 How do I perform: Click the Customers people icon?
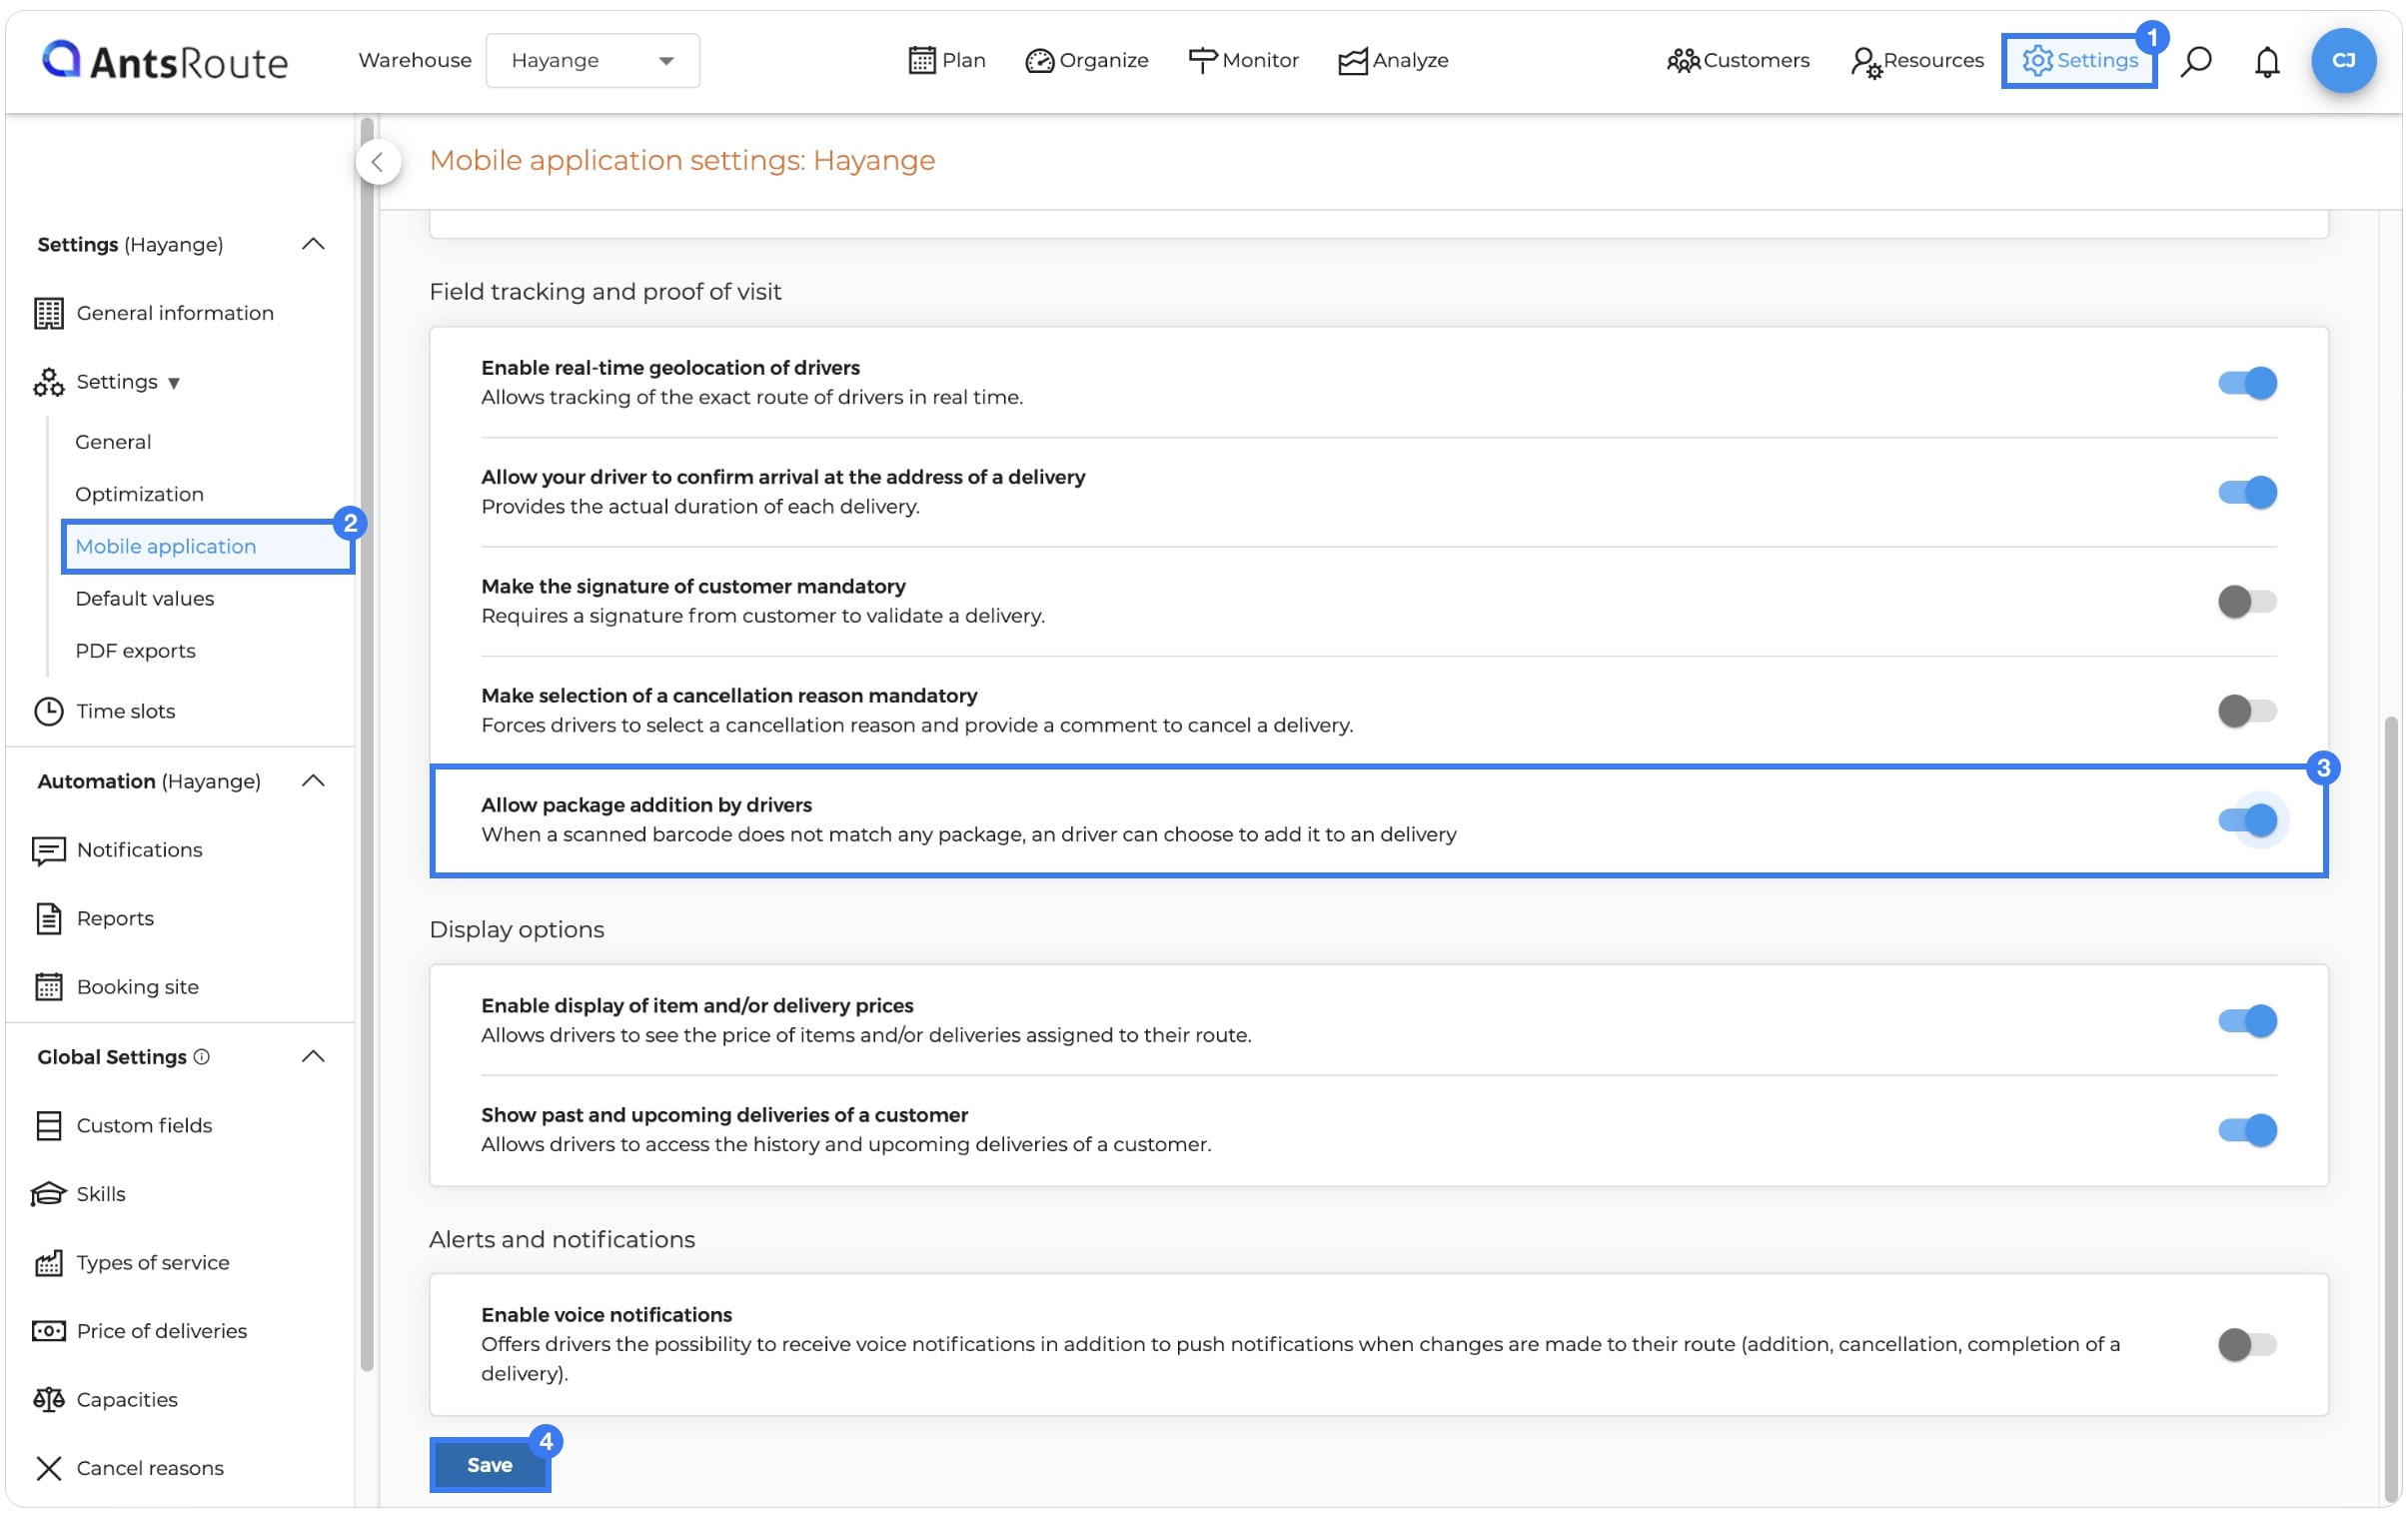[x=1683, y=61]
